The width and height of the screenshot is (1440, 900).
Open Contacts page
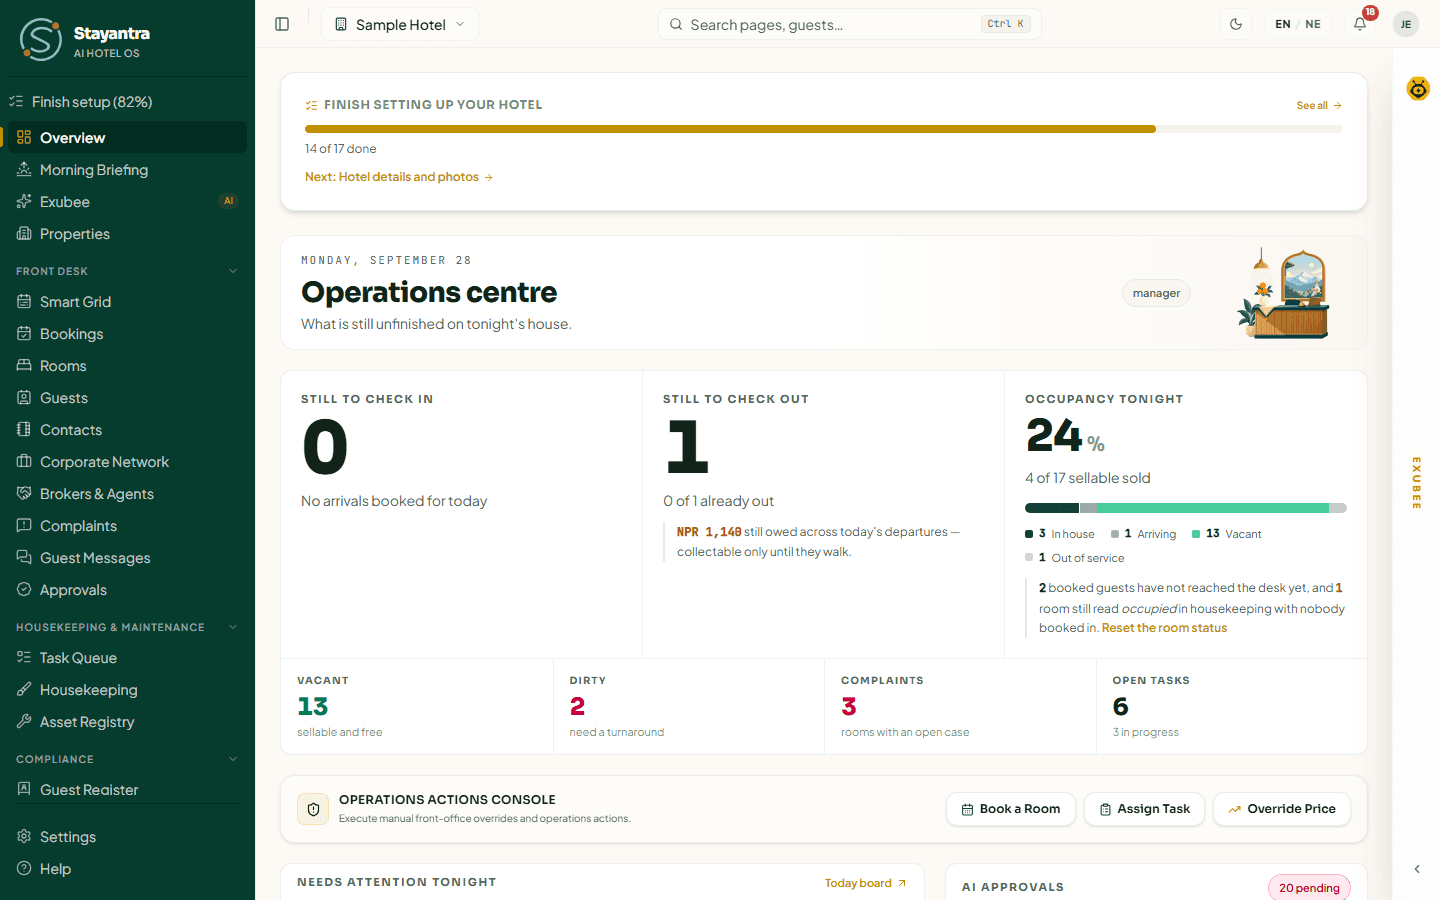(x=127, y=430)
